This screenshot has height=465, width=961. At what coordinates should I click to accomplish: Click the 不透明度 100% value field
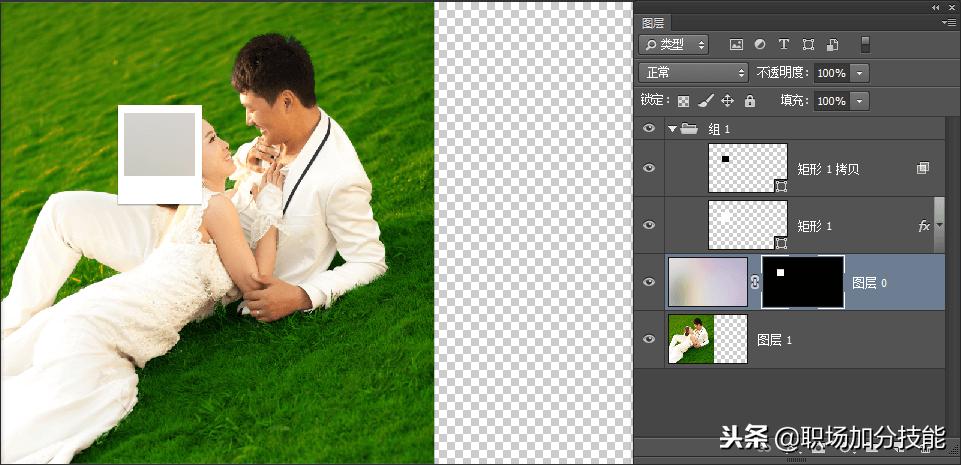[x=832, y=73]
